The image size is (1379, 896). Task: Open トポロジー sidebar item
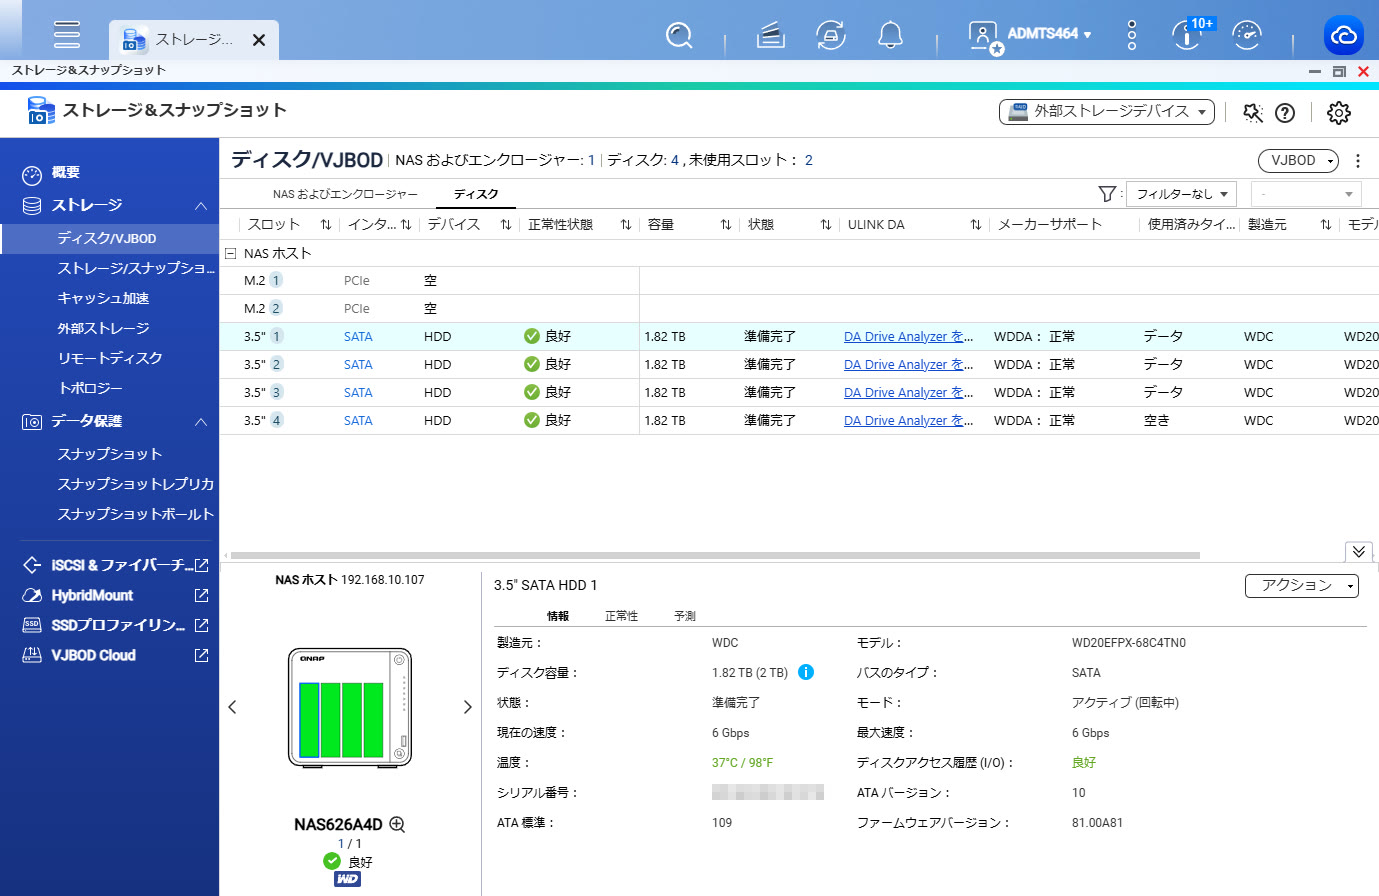pos(90,388)
